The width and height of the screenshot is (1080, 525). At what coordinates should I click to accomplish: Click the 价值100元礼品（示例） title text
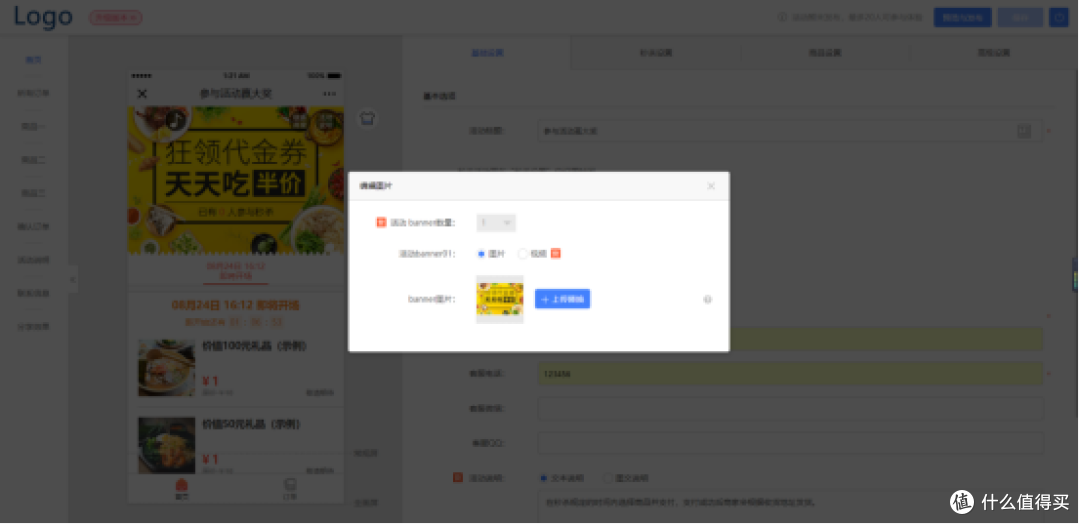254,346
